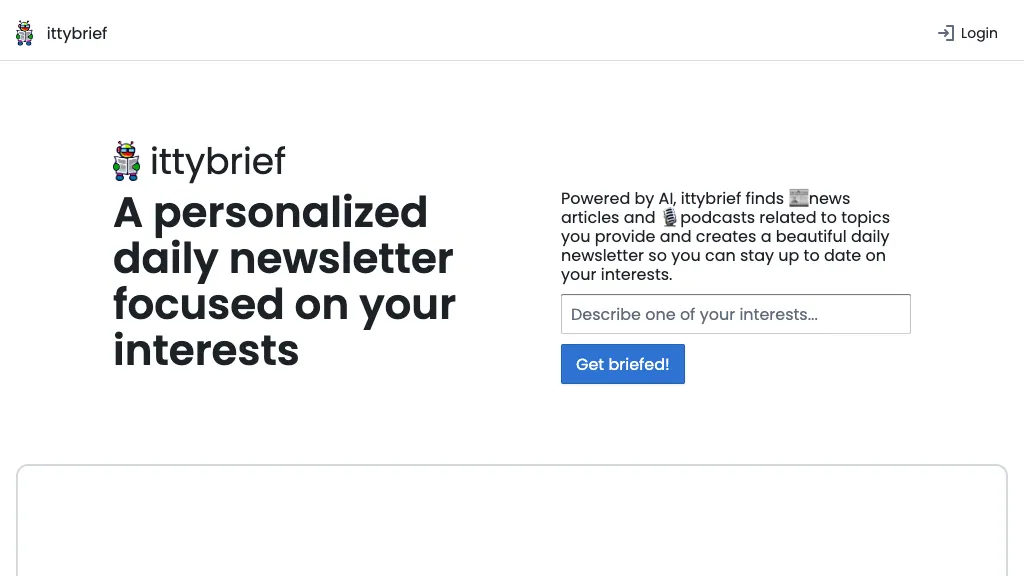Click the ittybrief brand name in navbar
Viewport: 1024px width, 576px height.
(77, 33)
